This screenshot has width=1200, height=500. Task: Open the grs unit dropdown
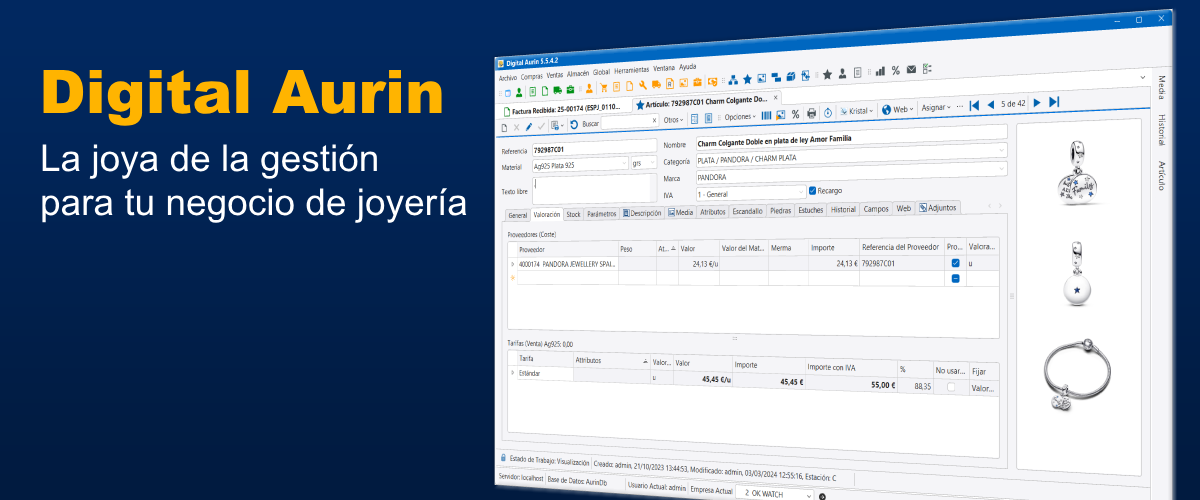pos(651,163)
